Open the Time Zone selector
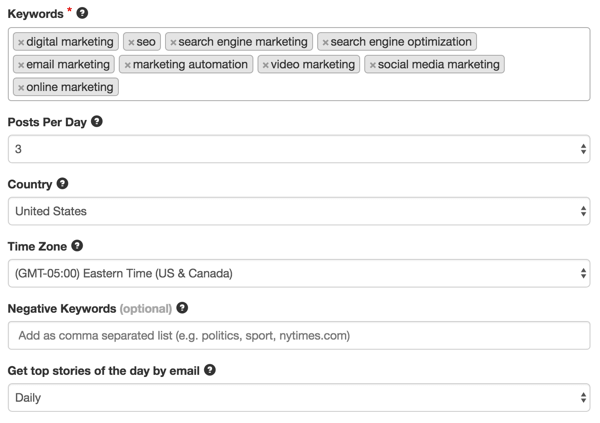The image size is (600, 423). coord(299,273)
